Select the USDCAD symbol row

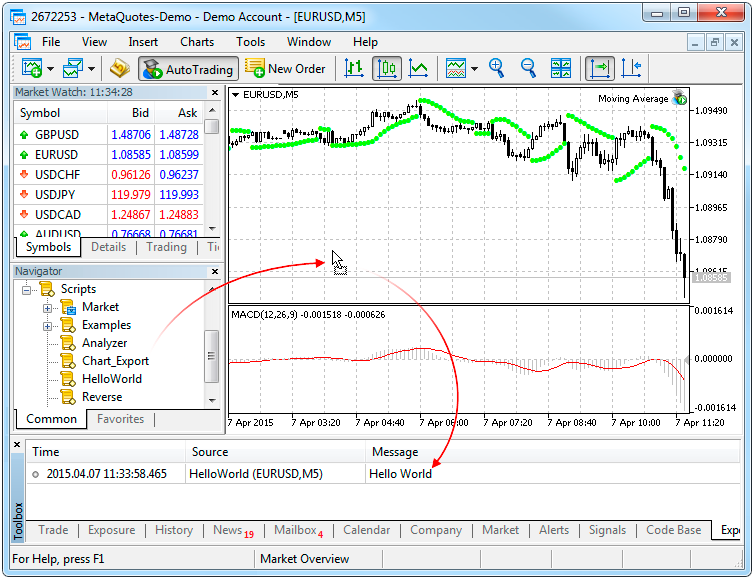coord(109,215)
